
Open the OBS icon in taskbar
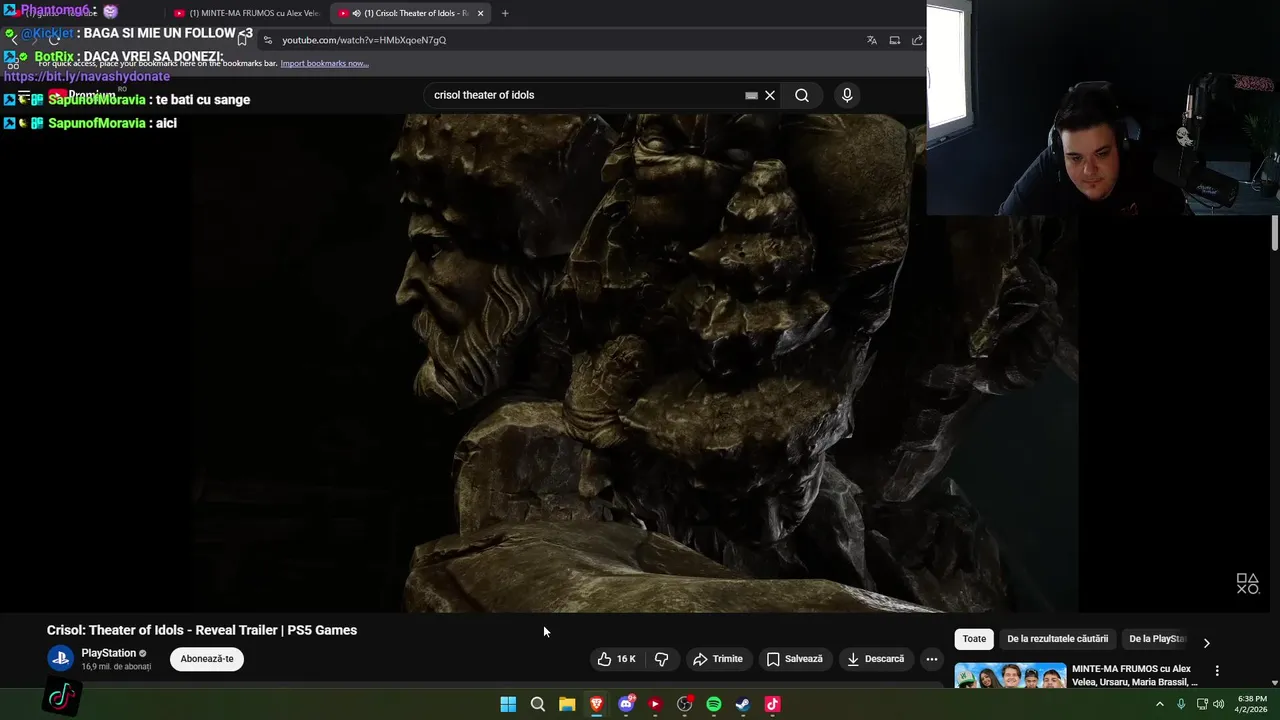click(685, 704)
